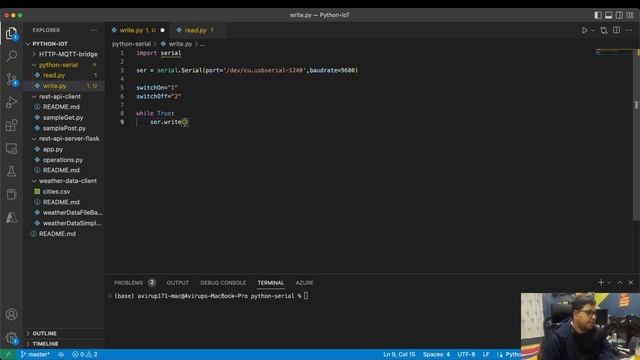Viewport: 640px width, 360px height.
Task: Toggle the primary side bar layout icon
Action: (598, 15)
